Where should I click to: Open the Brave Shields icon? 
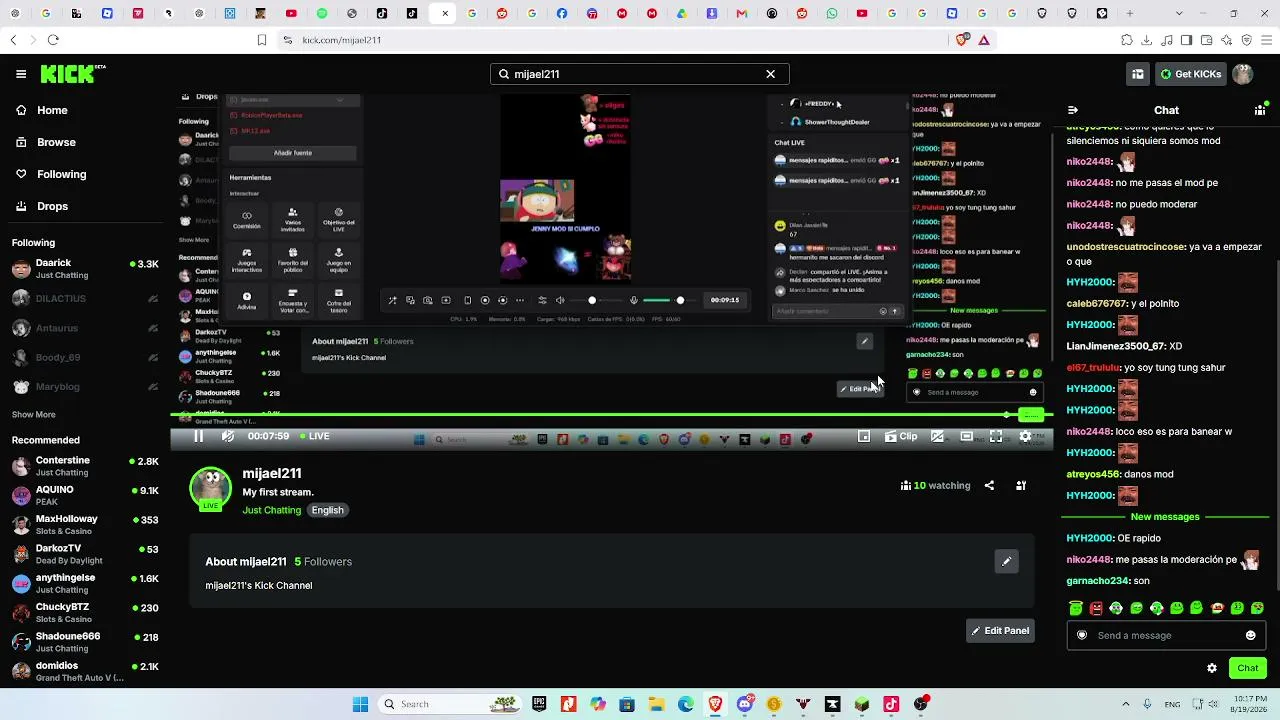click(962, 40)
